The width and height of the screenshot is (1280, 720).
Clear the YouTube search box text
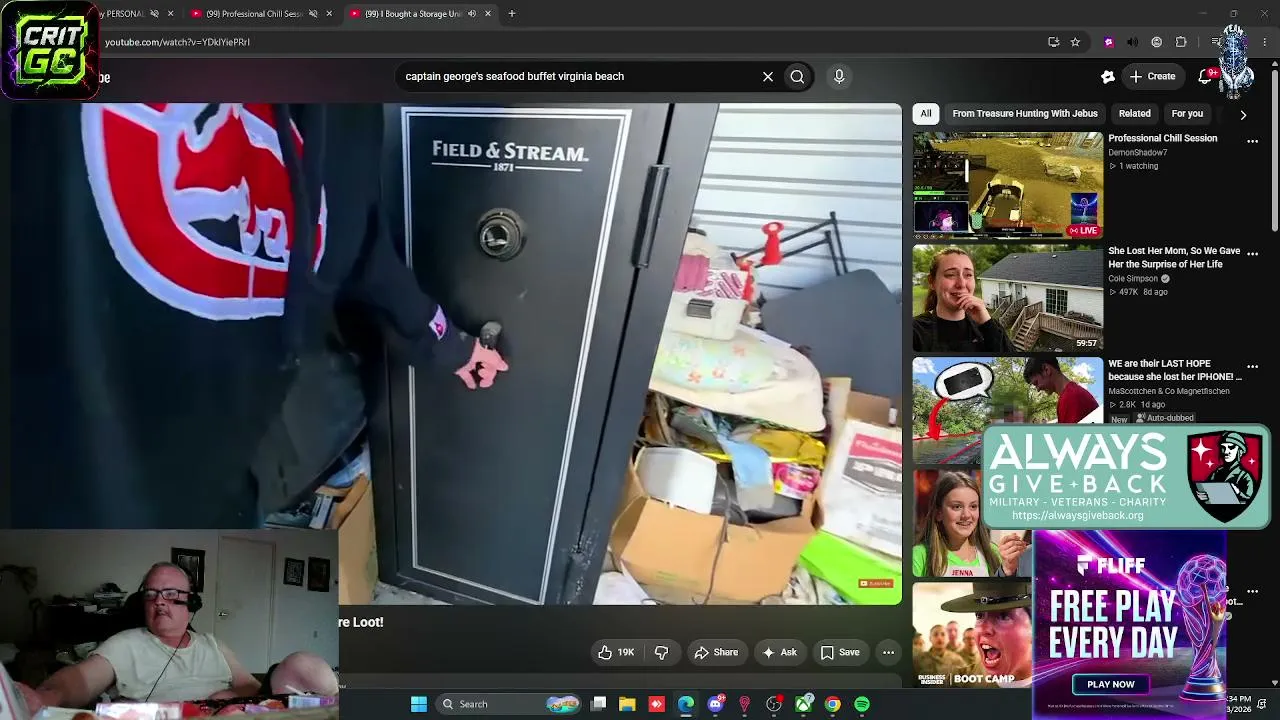768,76
